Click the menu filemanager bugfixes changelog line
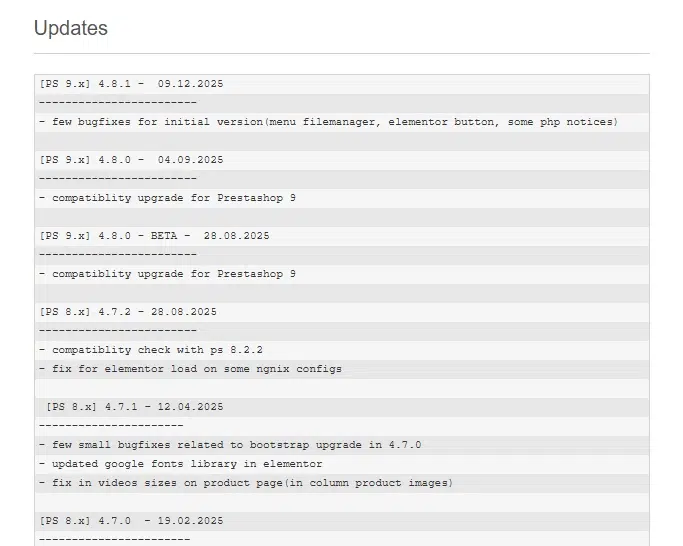This screenshot has height=546, width=683. [328, 122]
